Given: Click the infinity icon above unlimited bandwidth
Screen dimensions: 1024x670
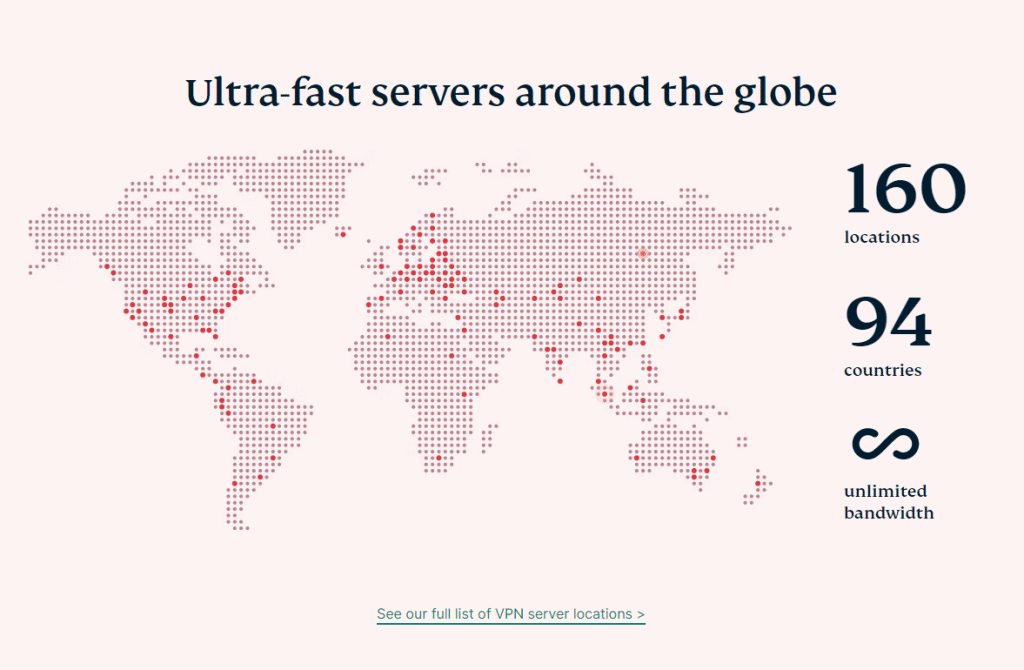Looking at the screenshot, I should pos(885,444).
